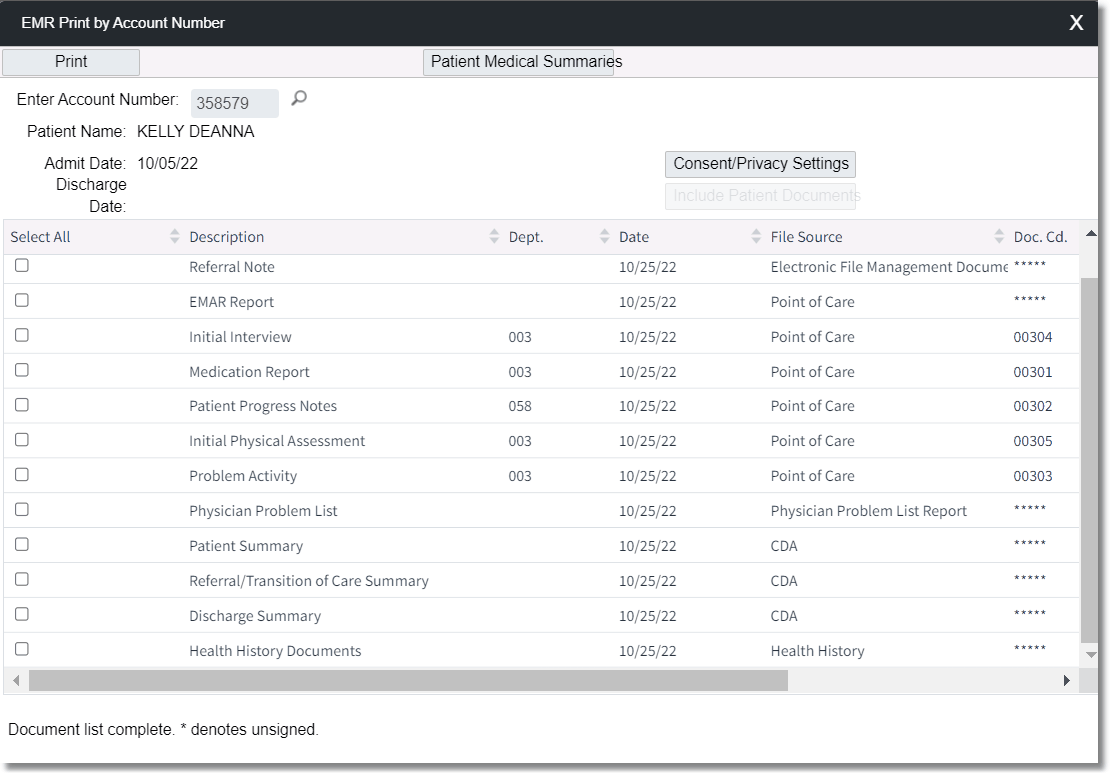This screenshot has width=1110, height=775.
Task: Click "Referral/Transition of Care Summary" description
Action: coord(309,581)
